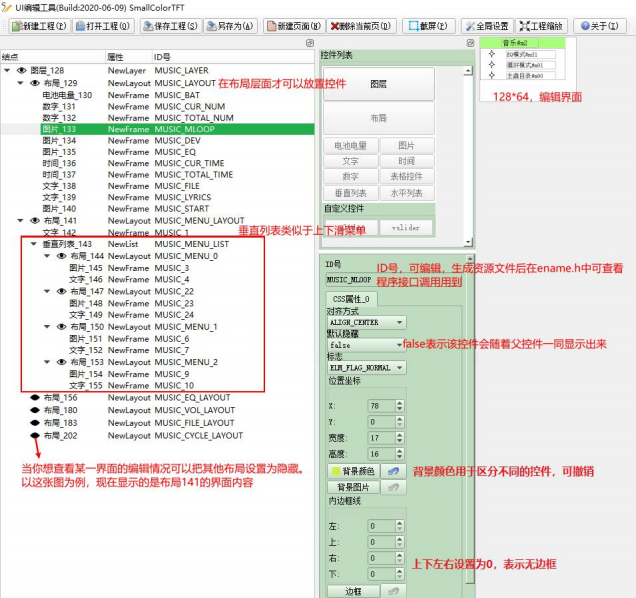Image resolution: width=636 pixels, height=598 pixels.
Task: Decrease the 高度 height value
Action: pos(400,457)
